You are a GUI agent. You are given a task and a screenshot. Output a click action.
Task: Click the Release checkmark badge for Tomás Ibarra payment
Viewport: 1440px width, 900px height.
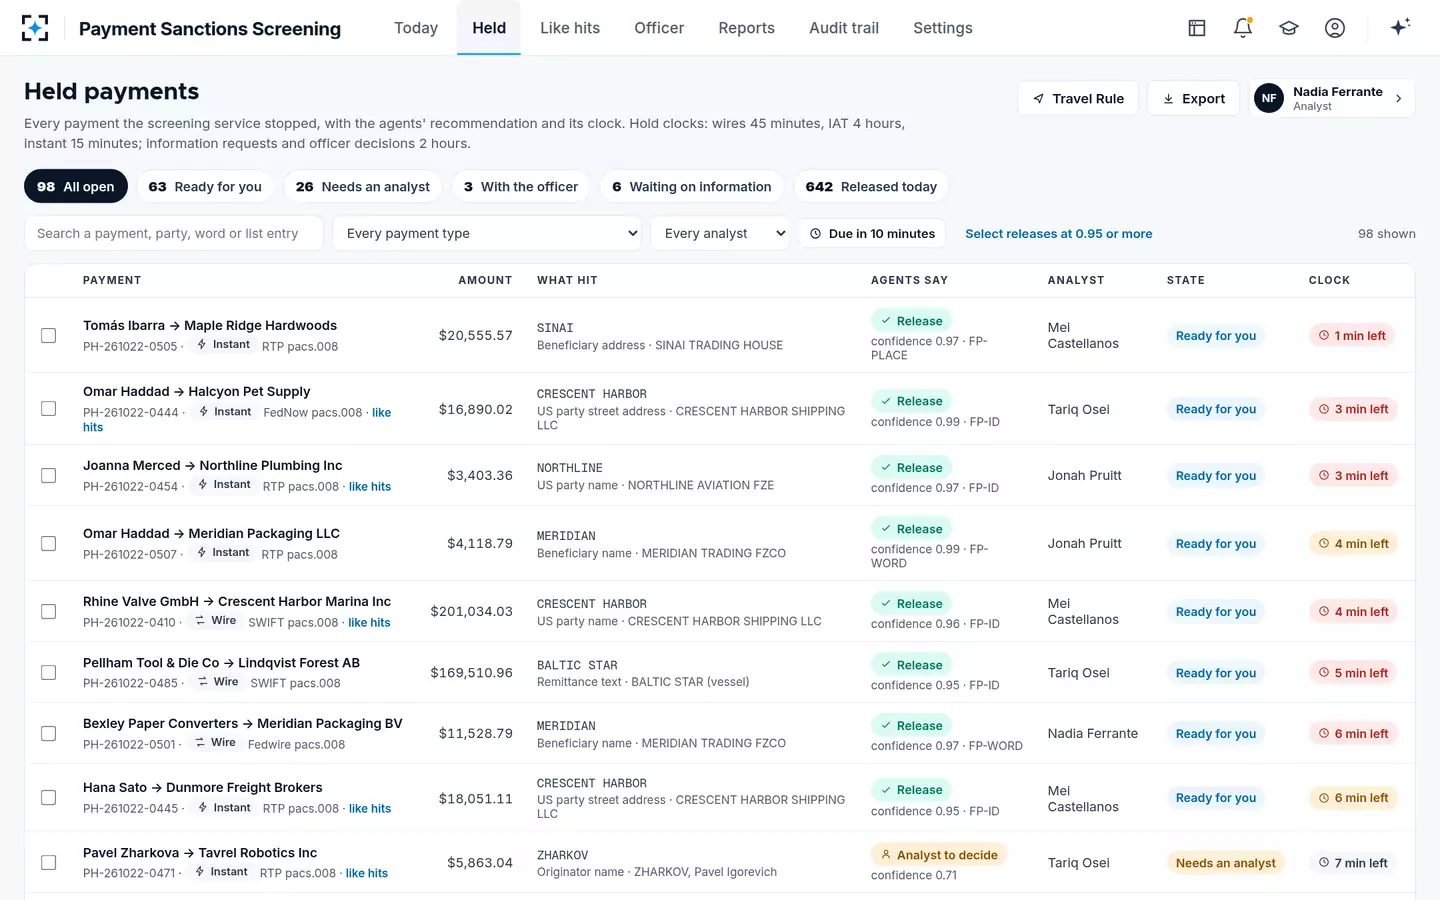[911, 321]
